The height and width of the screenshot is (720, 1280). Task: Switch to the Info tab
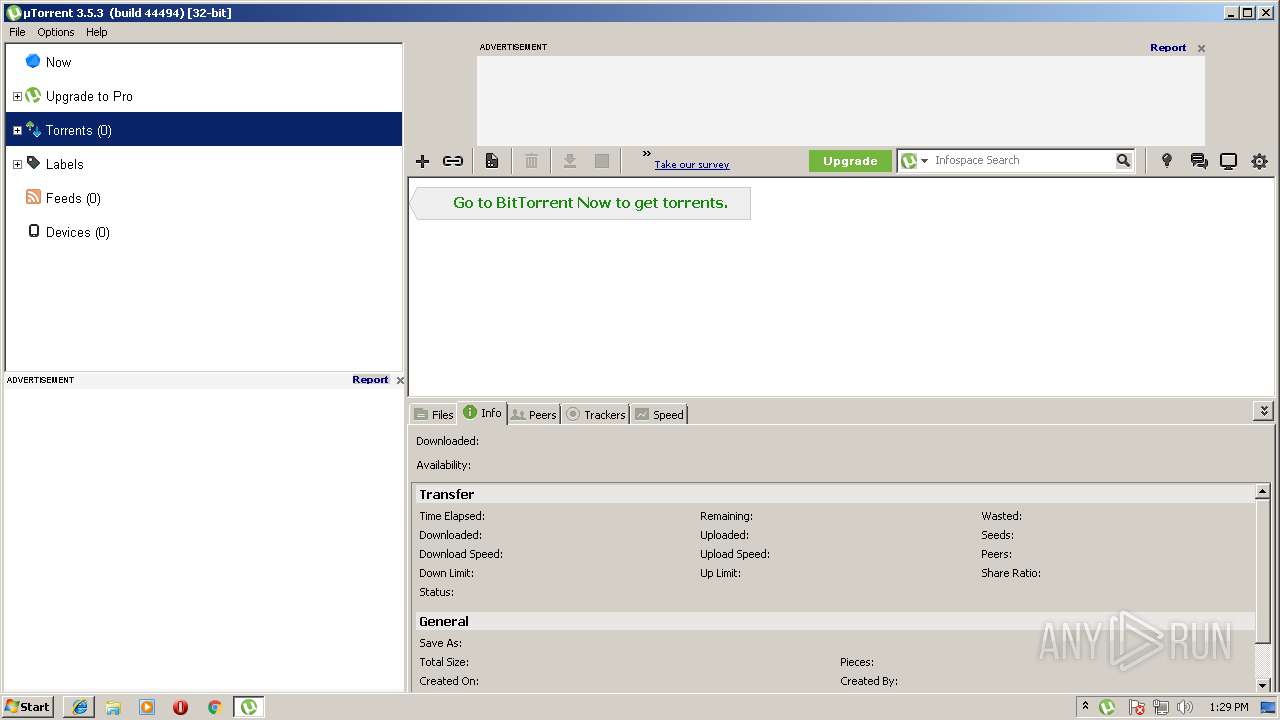click(483, 413)
